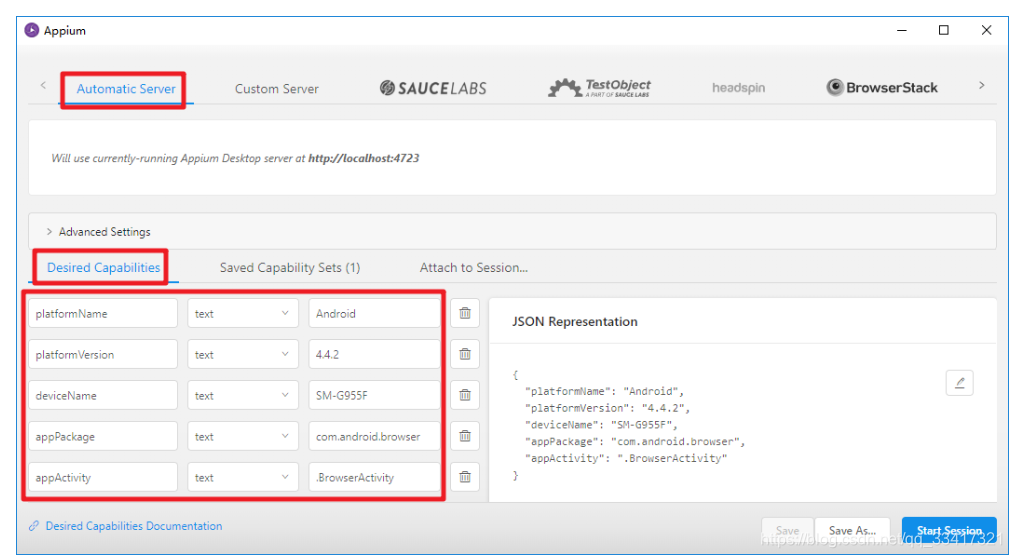Open type dropdown for platformName
Viewport: 1012px width, 558px height.
tap(243, 314)
